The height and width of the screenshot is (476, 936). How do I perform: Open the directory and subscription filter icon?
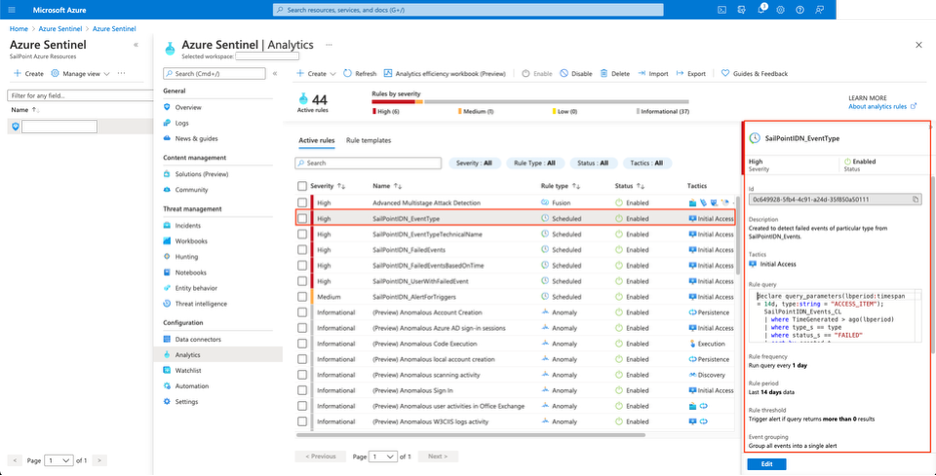[741, 10]
